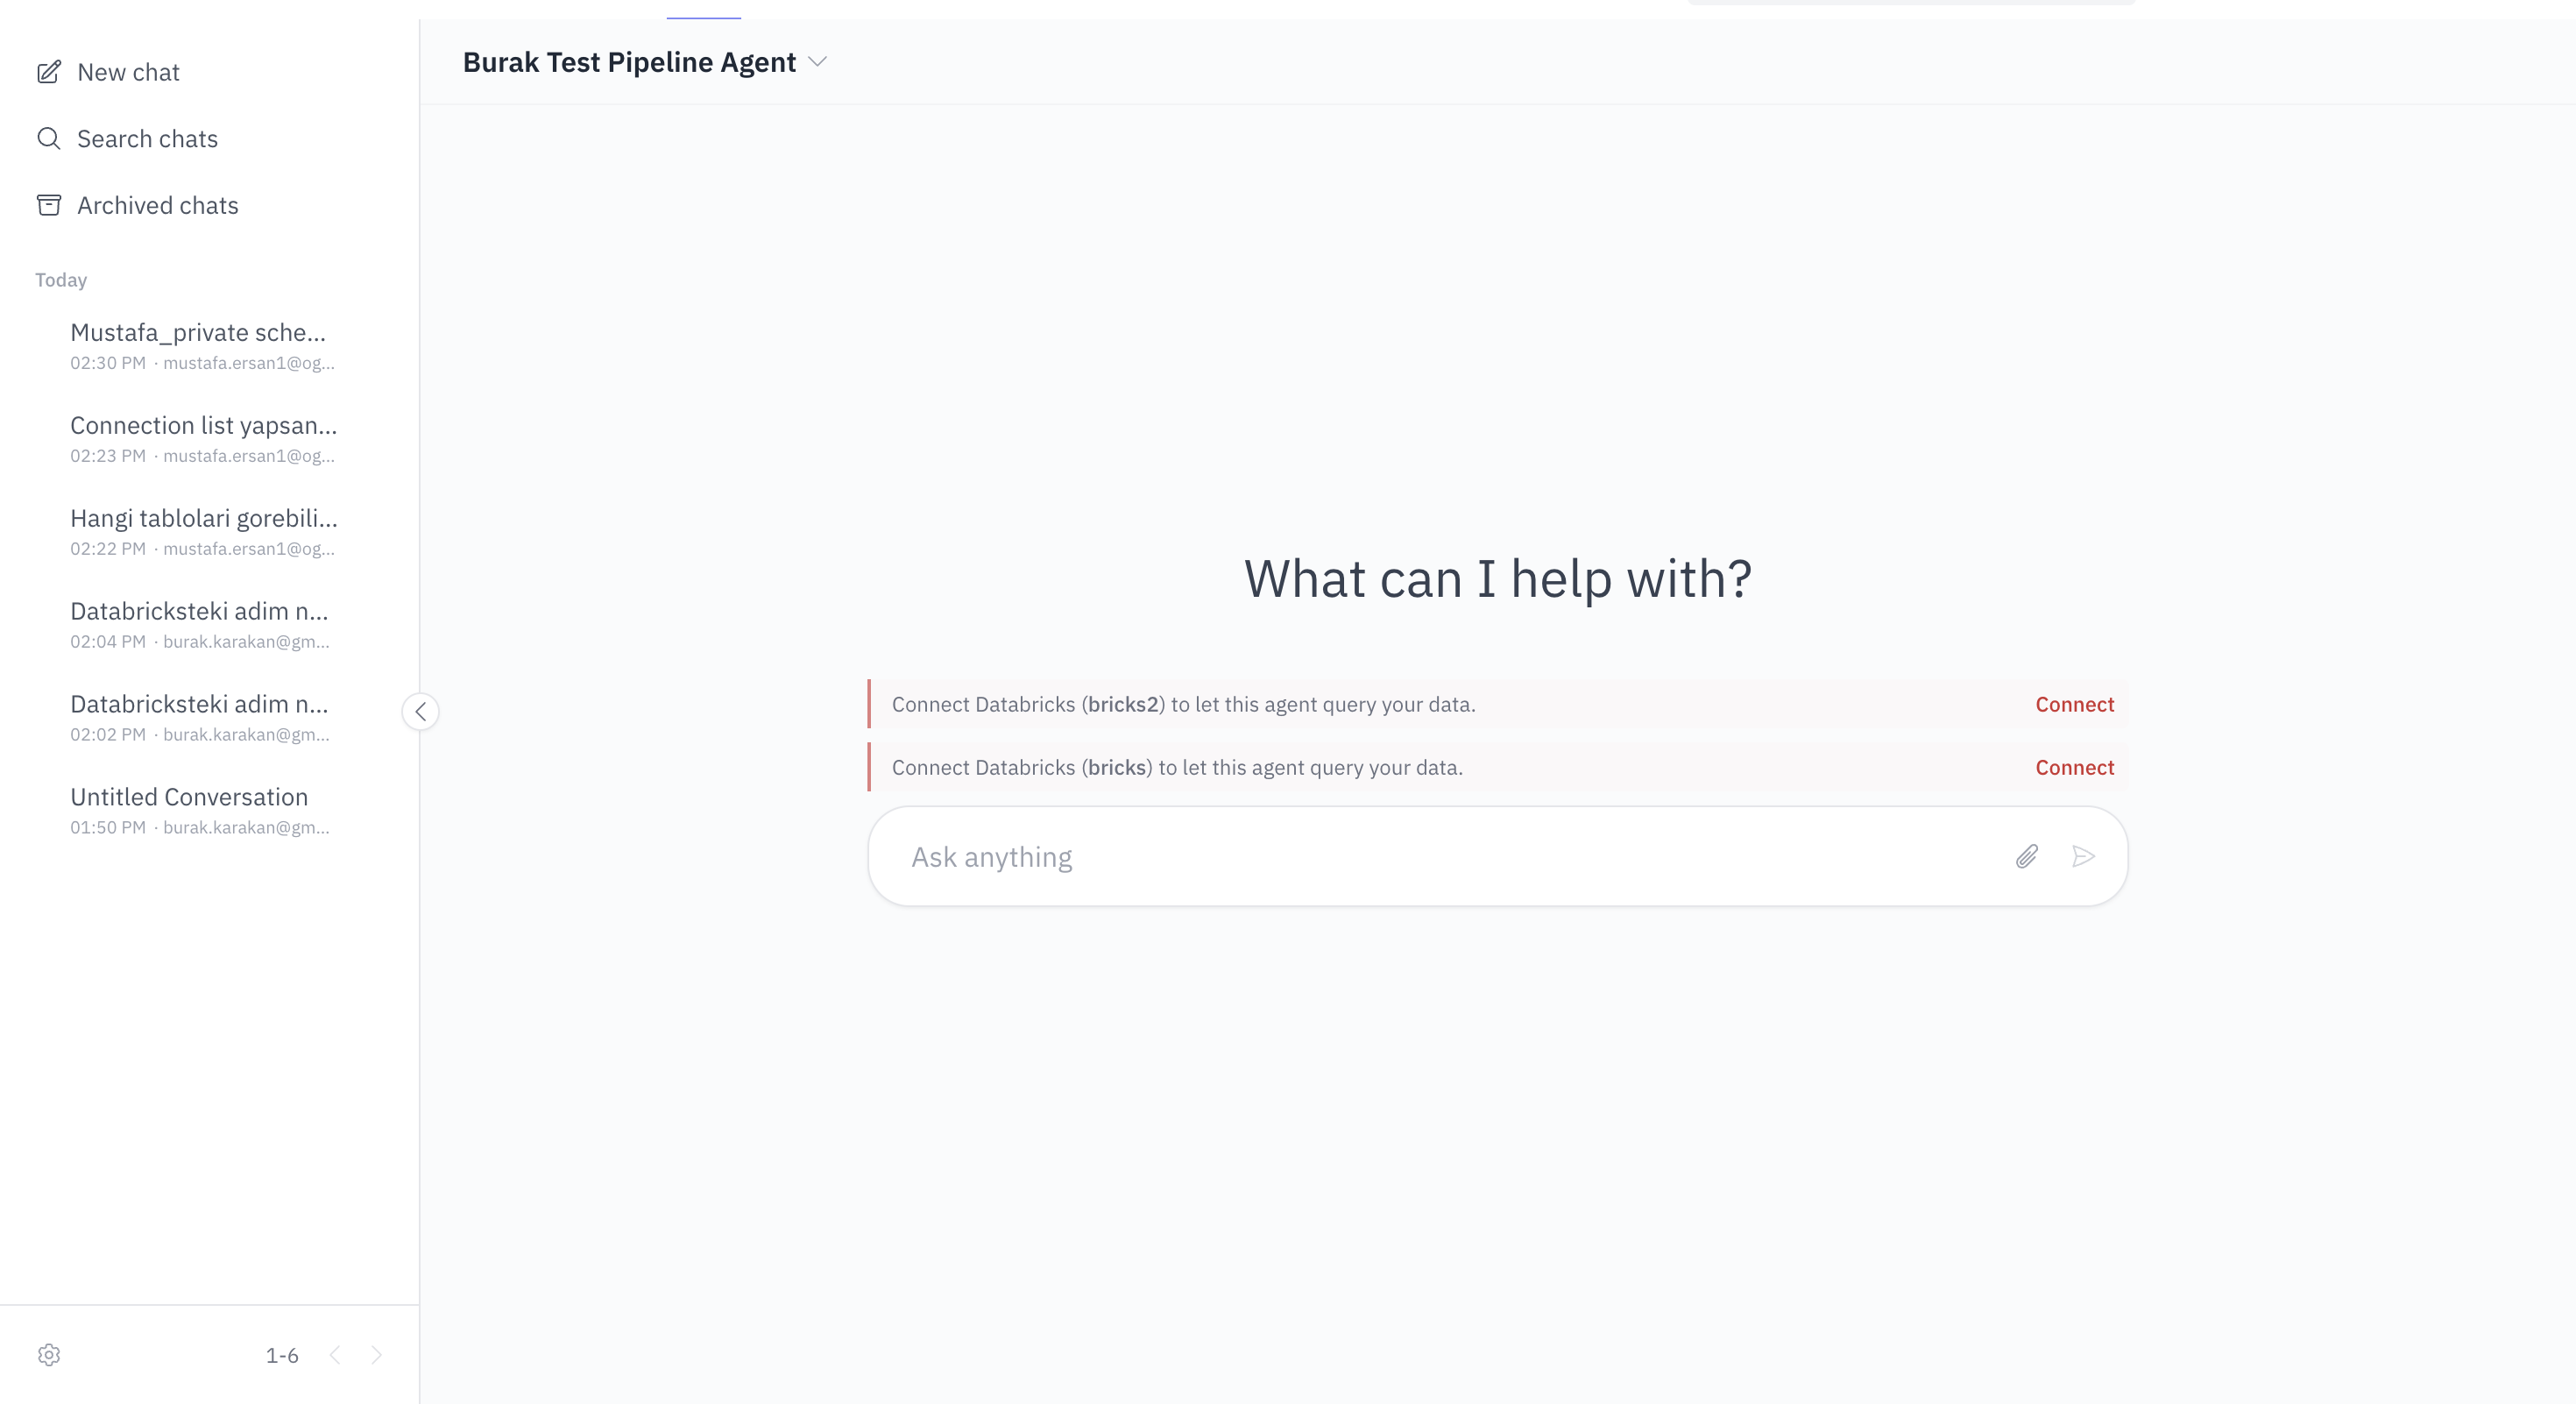This screenshot has width=2576, height=1404.
Task: Connect Databricks bricks connection
Action: [x=2075, y=767]
